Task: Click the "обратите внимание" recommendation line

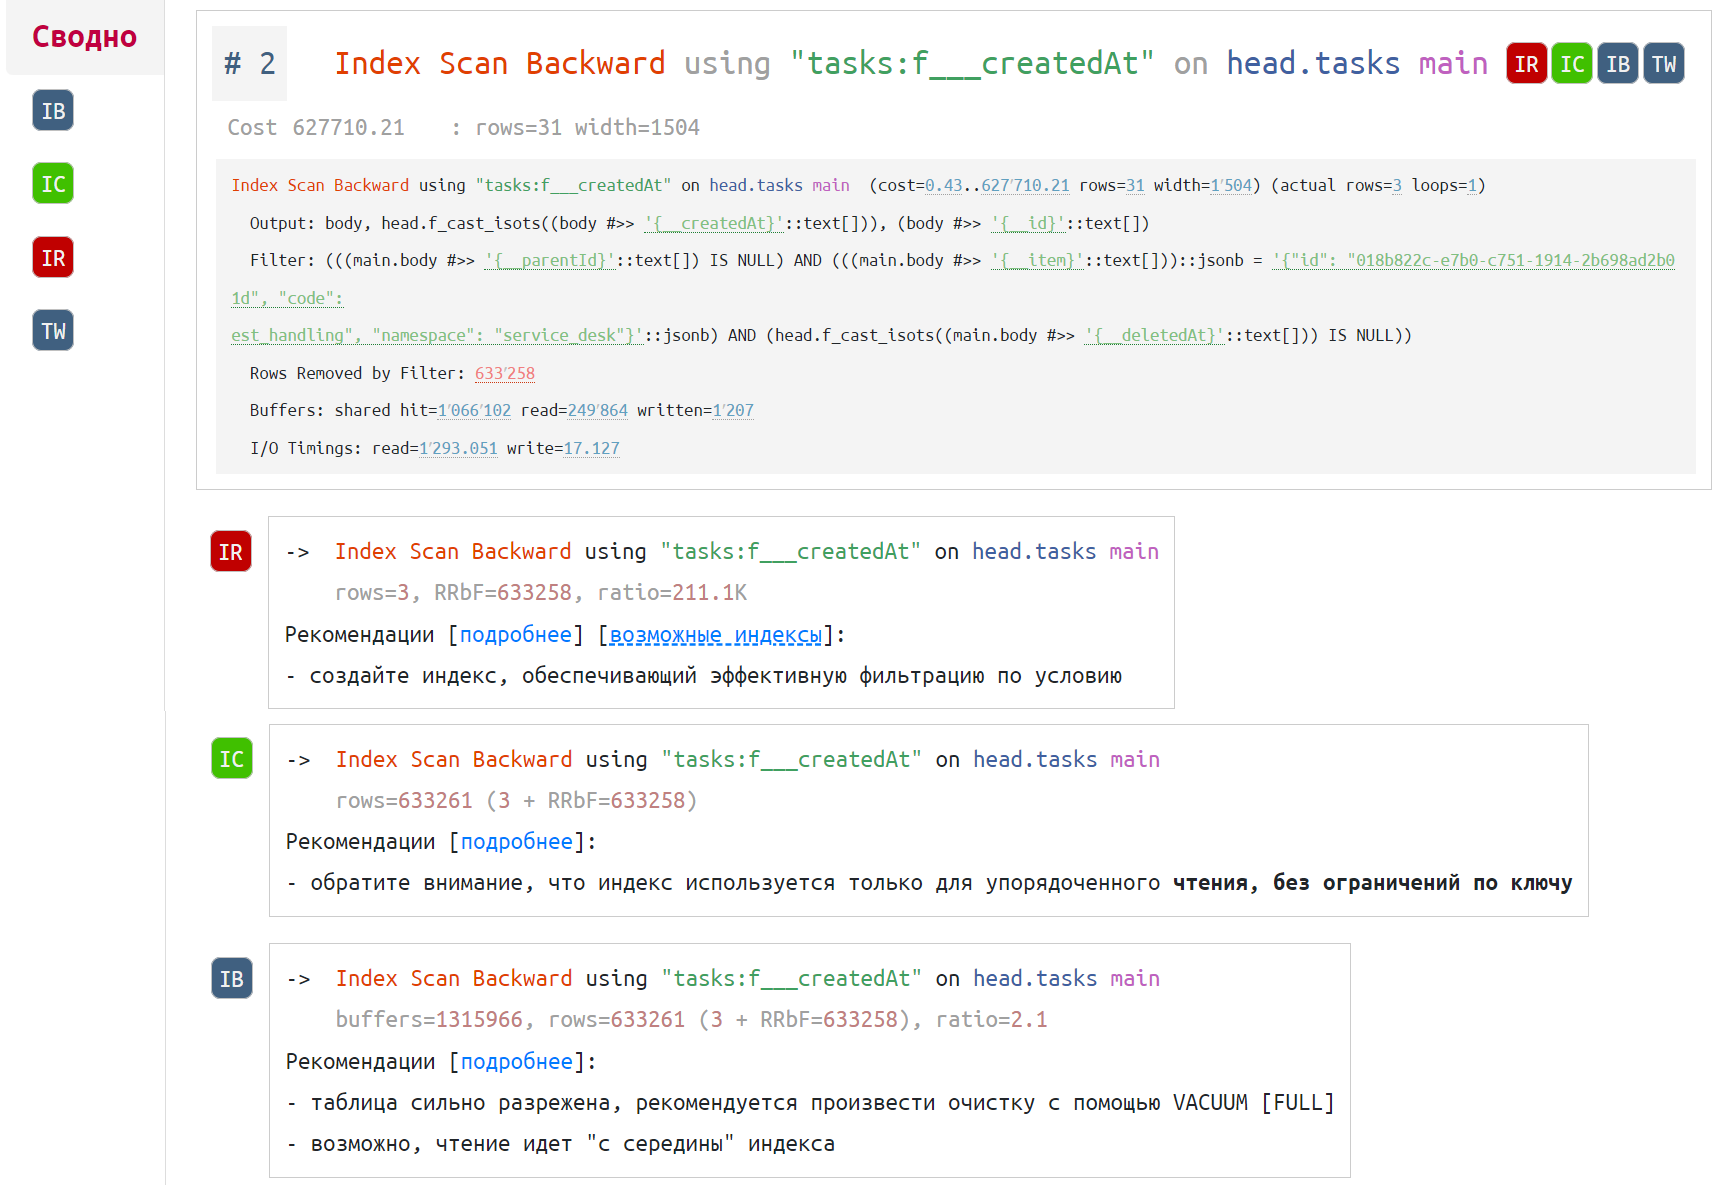Action: coord(929,883)
